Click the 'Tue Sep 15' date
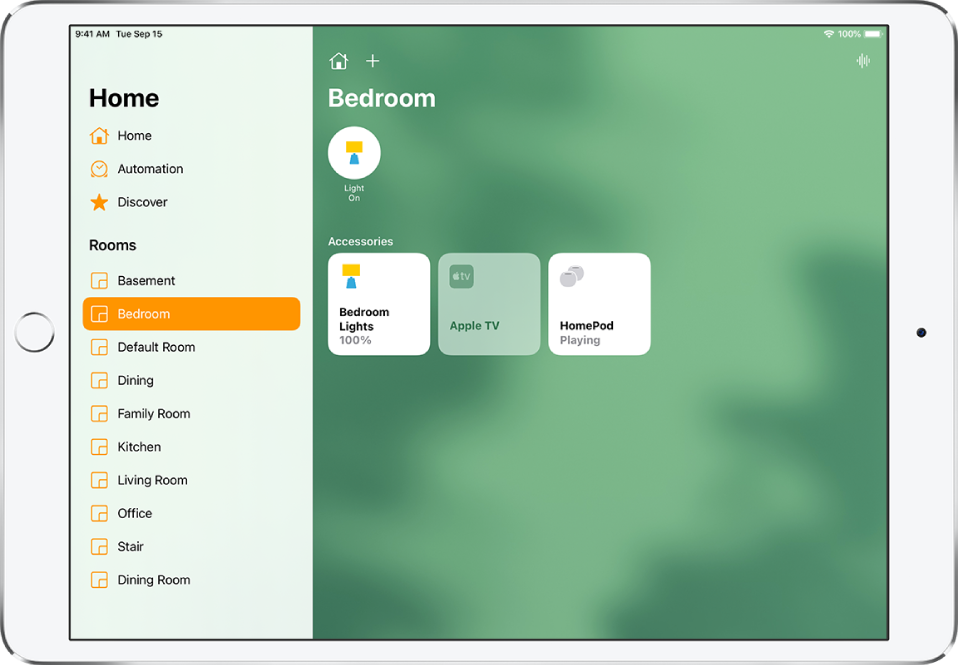Viewport: 958px width, 665px height. [x=139, y=34]
